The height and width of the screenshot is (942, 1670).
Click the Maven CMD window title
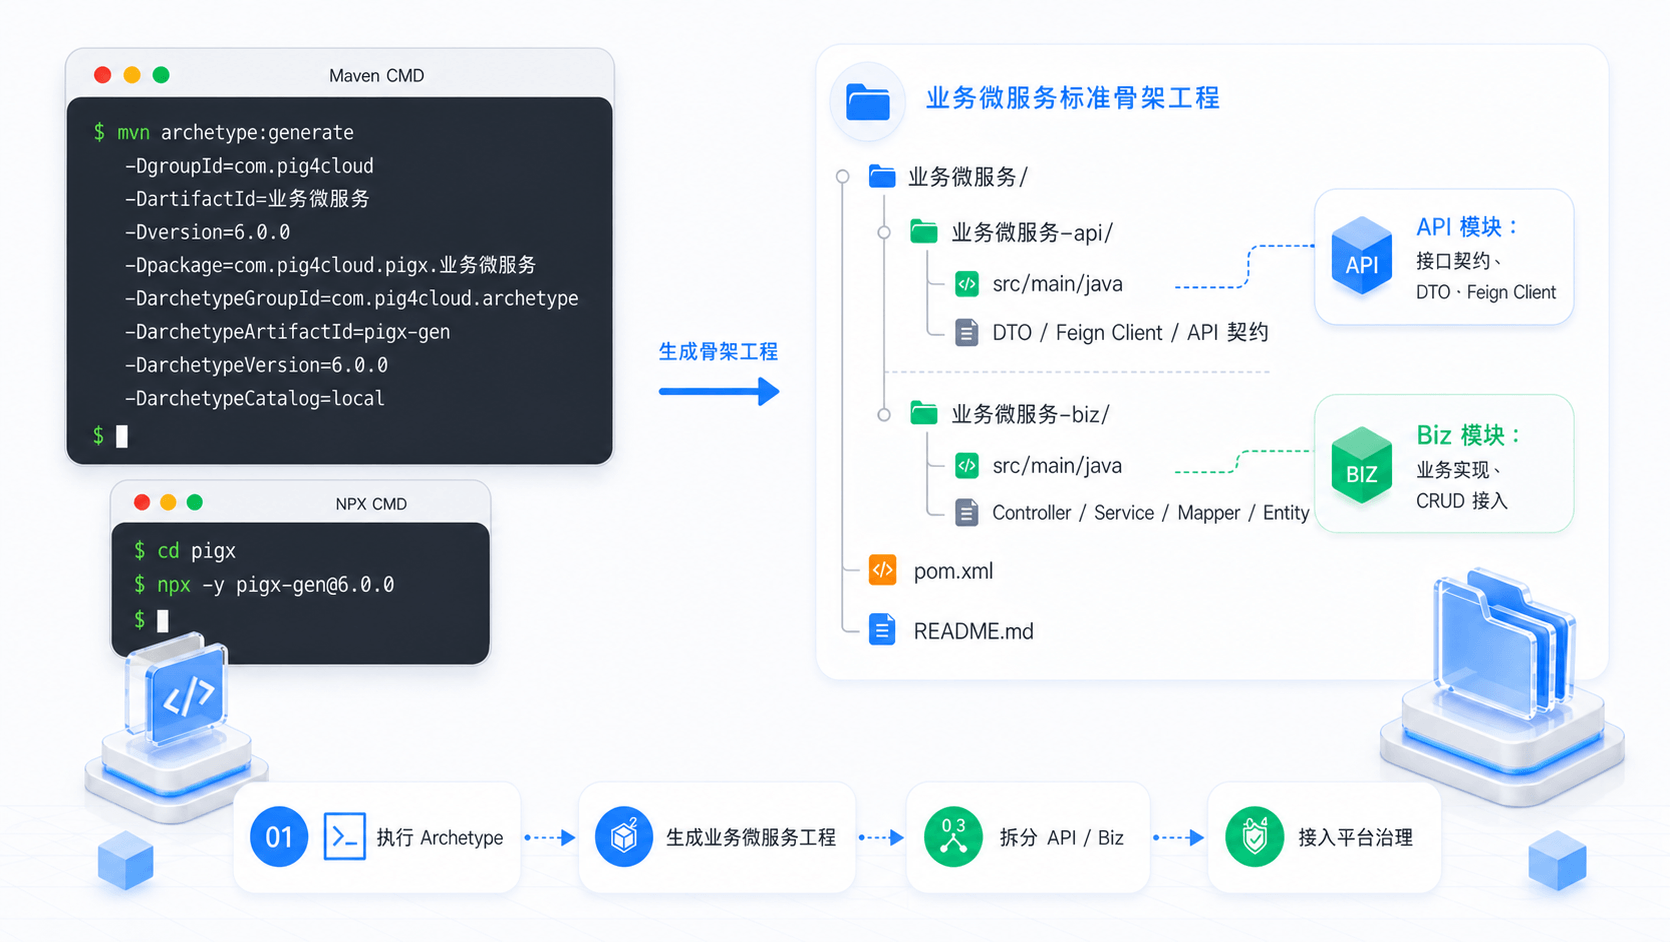[x=376, y=76]
